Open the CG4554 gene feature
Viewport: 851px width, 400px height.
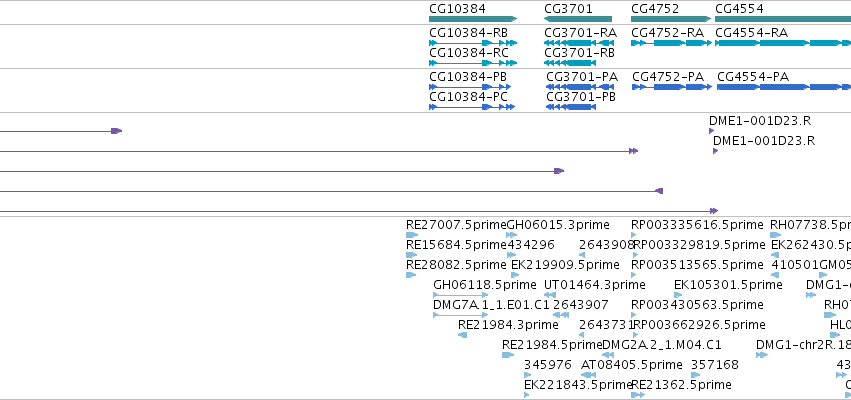point(783,19)
